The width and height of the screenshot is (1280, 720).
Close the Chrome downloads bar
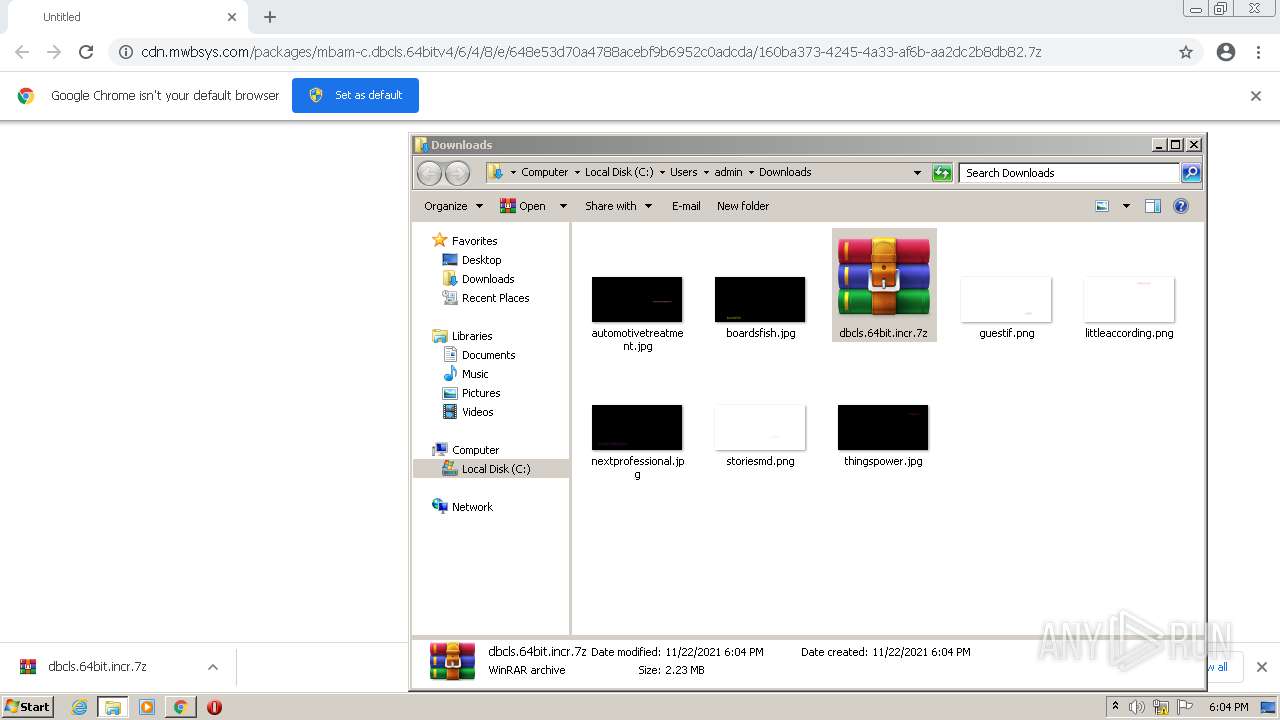(1261, 667)
